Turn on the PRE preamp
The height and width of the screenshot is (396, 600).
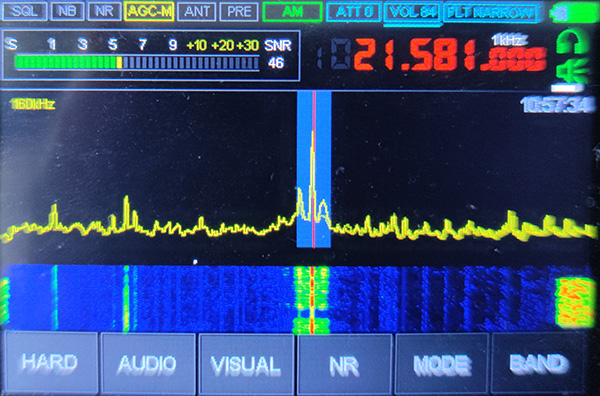239,11
